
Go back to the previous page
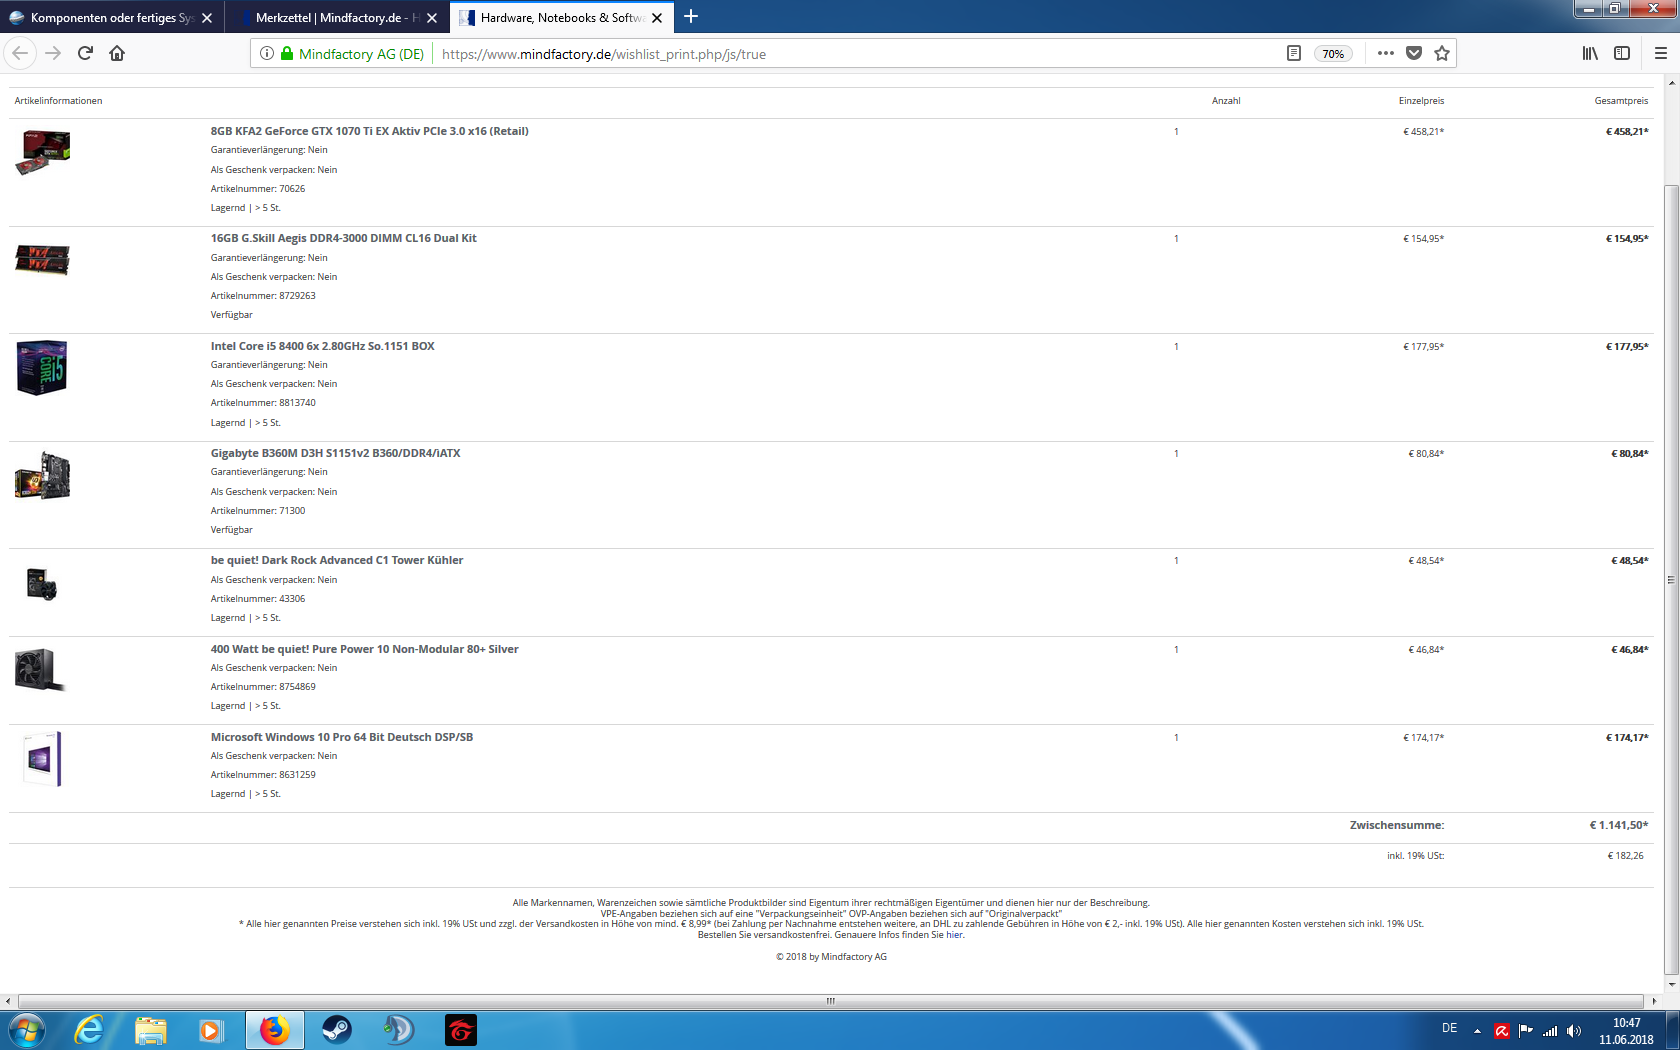(21, 53)
